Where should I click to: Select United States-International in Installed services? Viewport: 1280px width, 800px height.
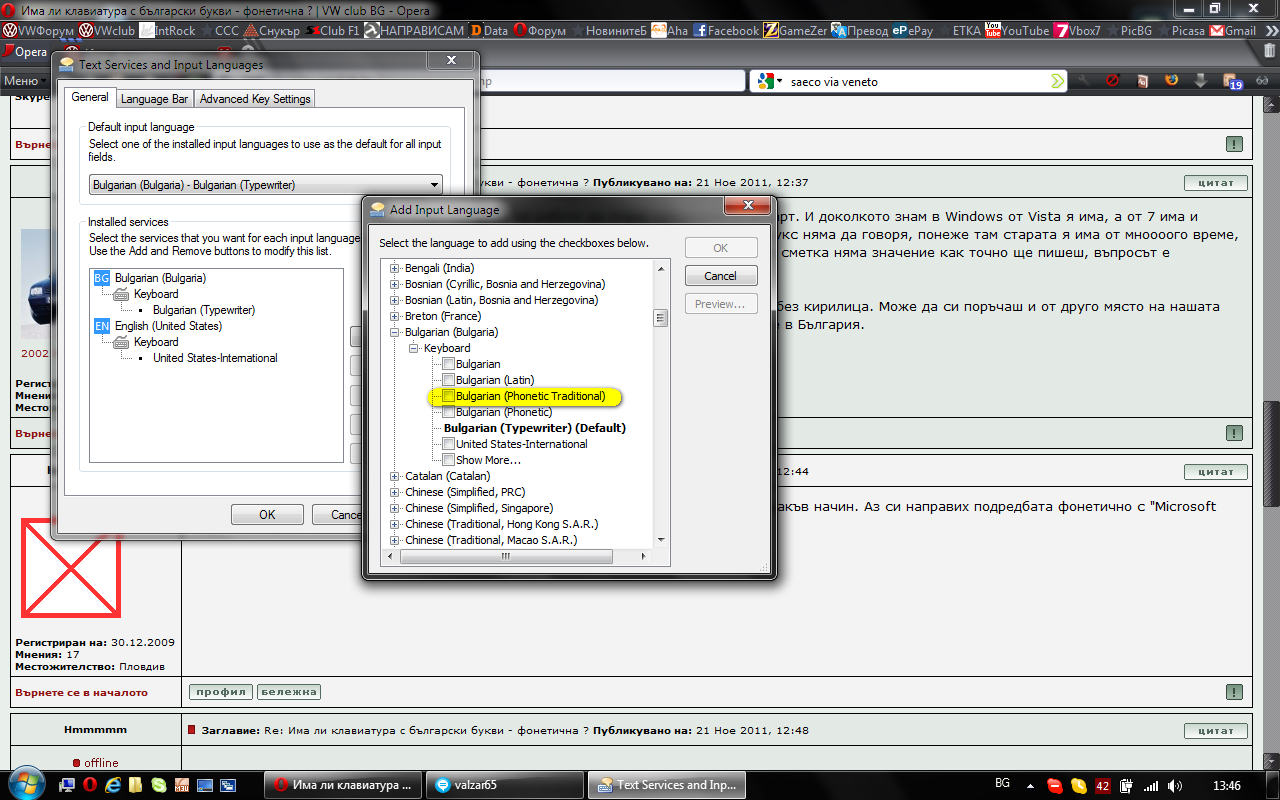(x=215, y=358)
